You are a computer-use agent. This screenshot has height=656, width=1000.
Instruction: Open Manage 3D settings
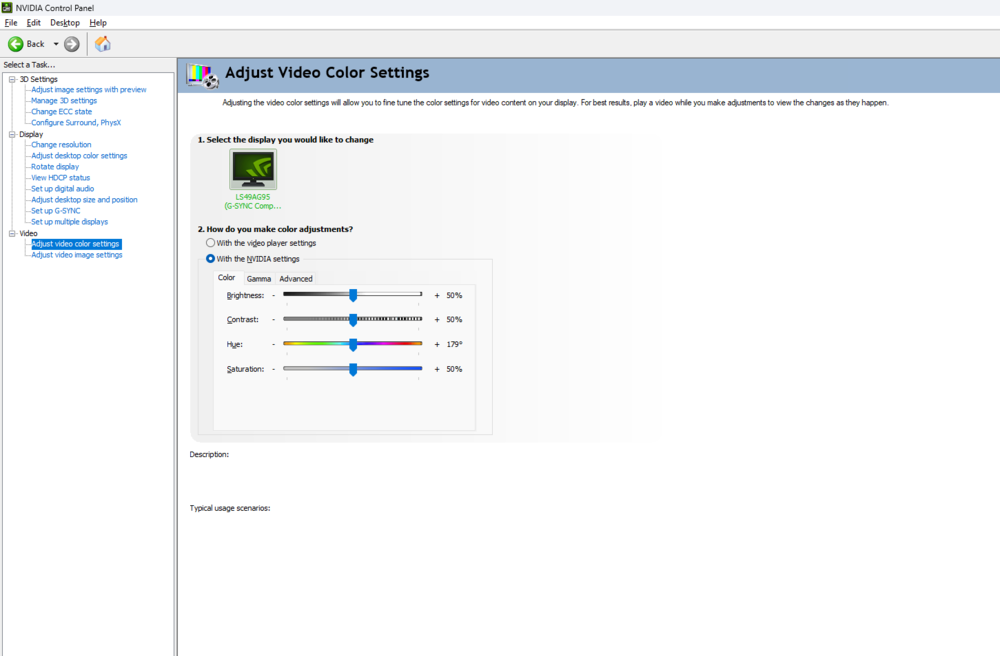pos(64,101)
